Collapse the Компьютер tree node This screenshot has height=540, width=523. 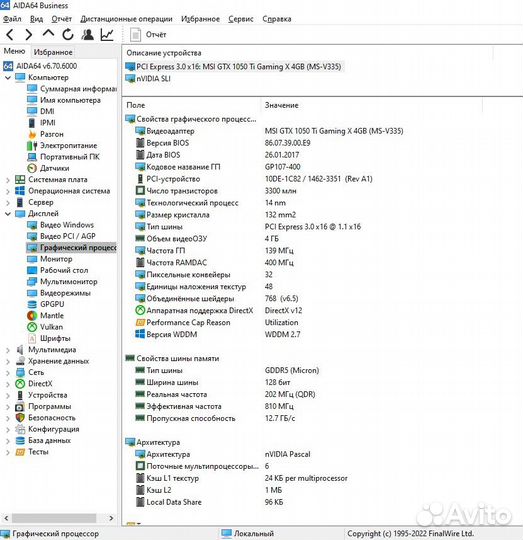(8, 77)
